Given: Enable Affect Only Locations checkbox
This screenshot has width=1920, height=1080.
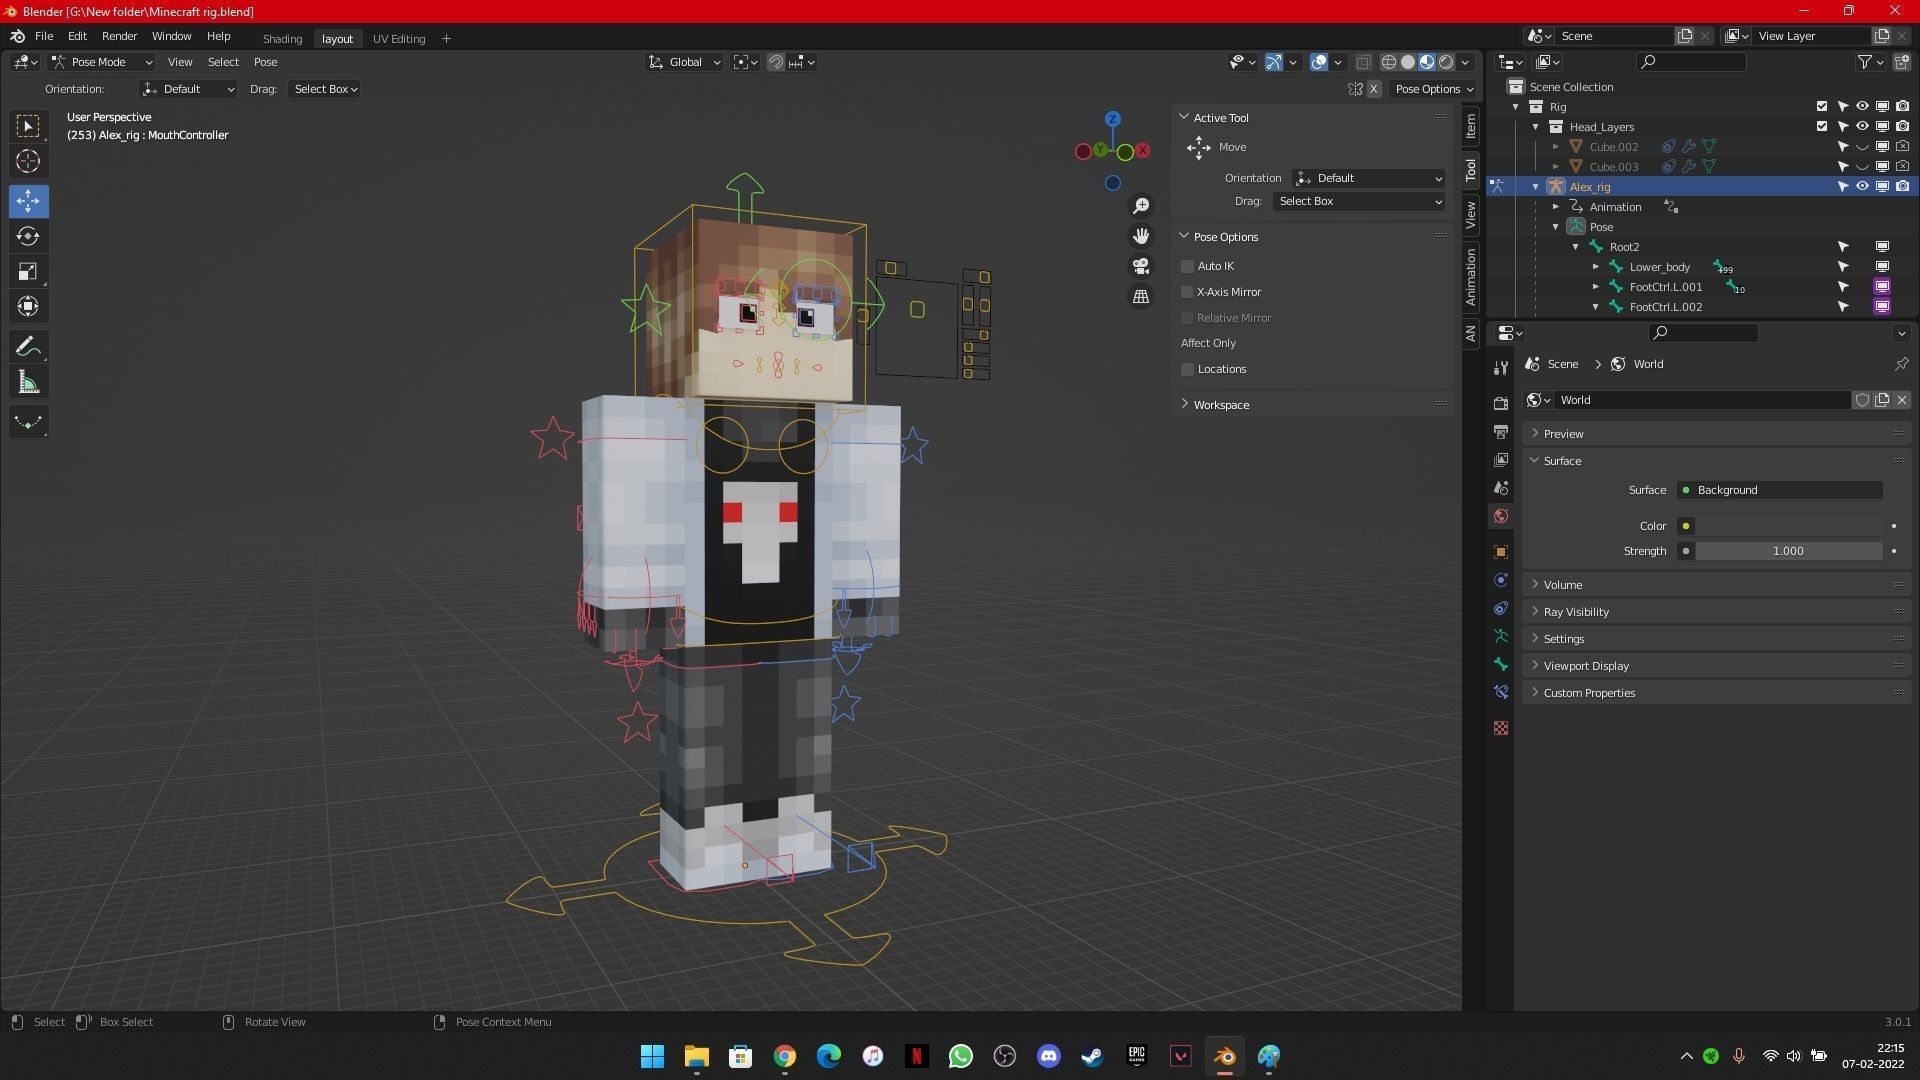Looking at the screenshot, I should 1188,369.
